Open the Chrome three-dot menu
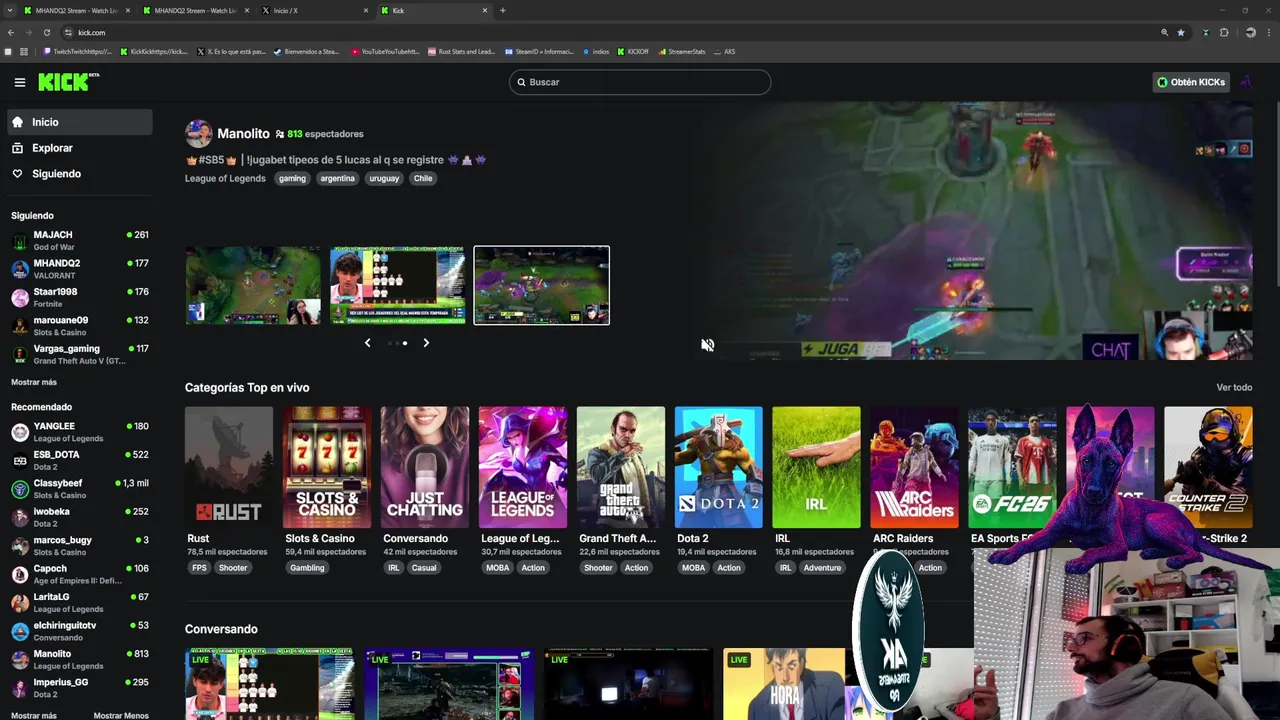This screenshot has height=720, width=1280. pyautogui.click(x=1268, y=32)
